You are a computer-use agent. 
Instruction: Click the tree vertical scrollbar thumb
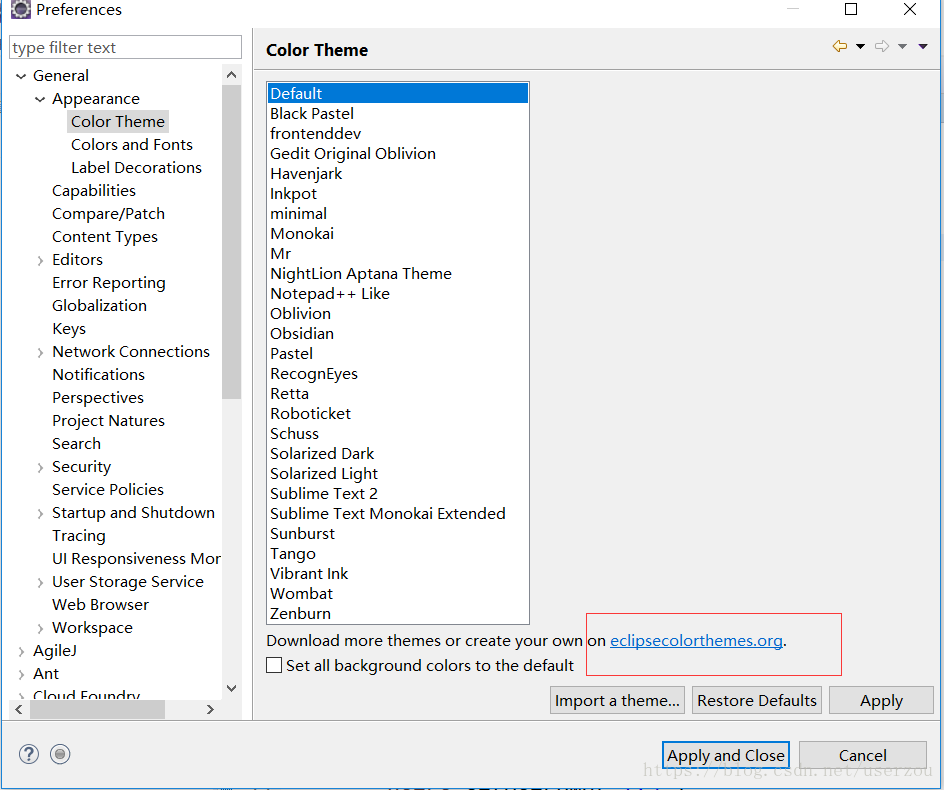point(231,242)
